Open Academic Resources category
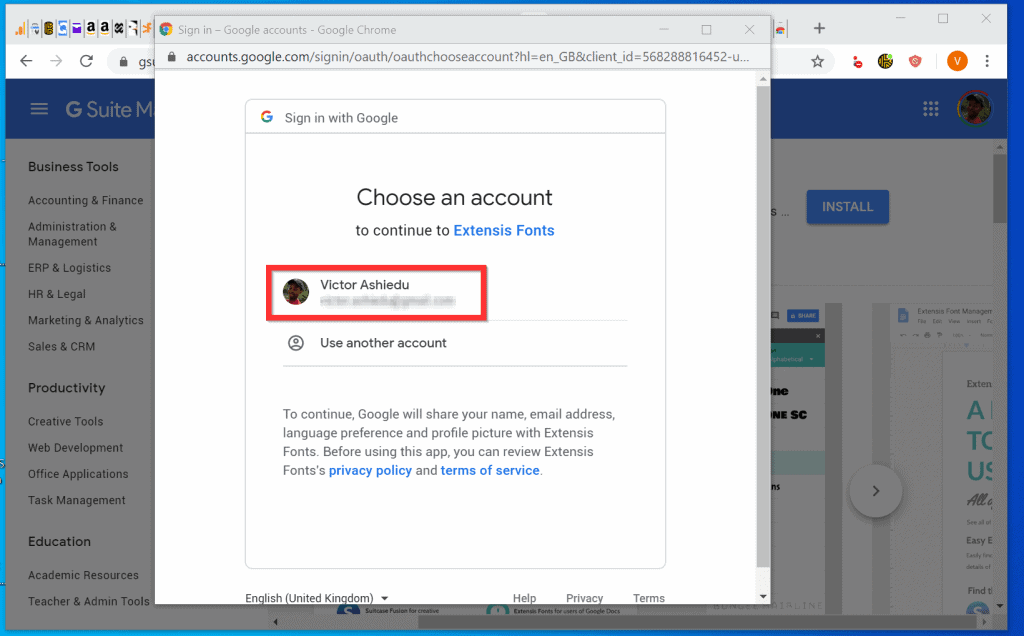 click(x=83, y=575)
